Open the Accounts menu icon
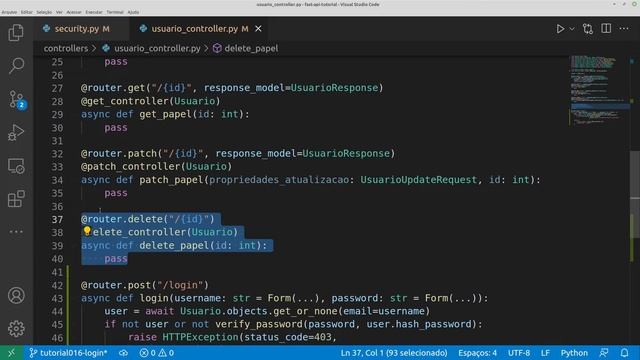Screen dimensions: 640x360 pos(16,296)
